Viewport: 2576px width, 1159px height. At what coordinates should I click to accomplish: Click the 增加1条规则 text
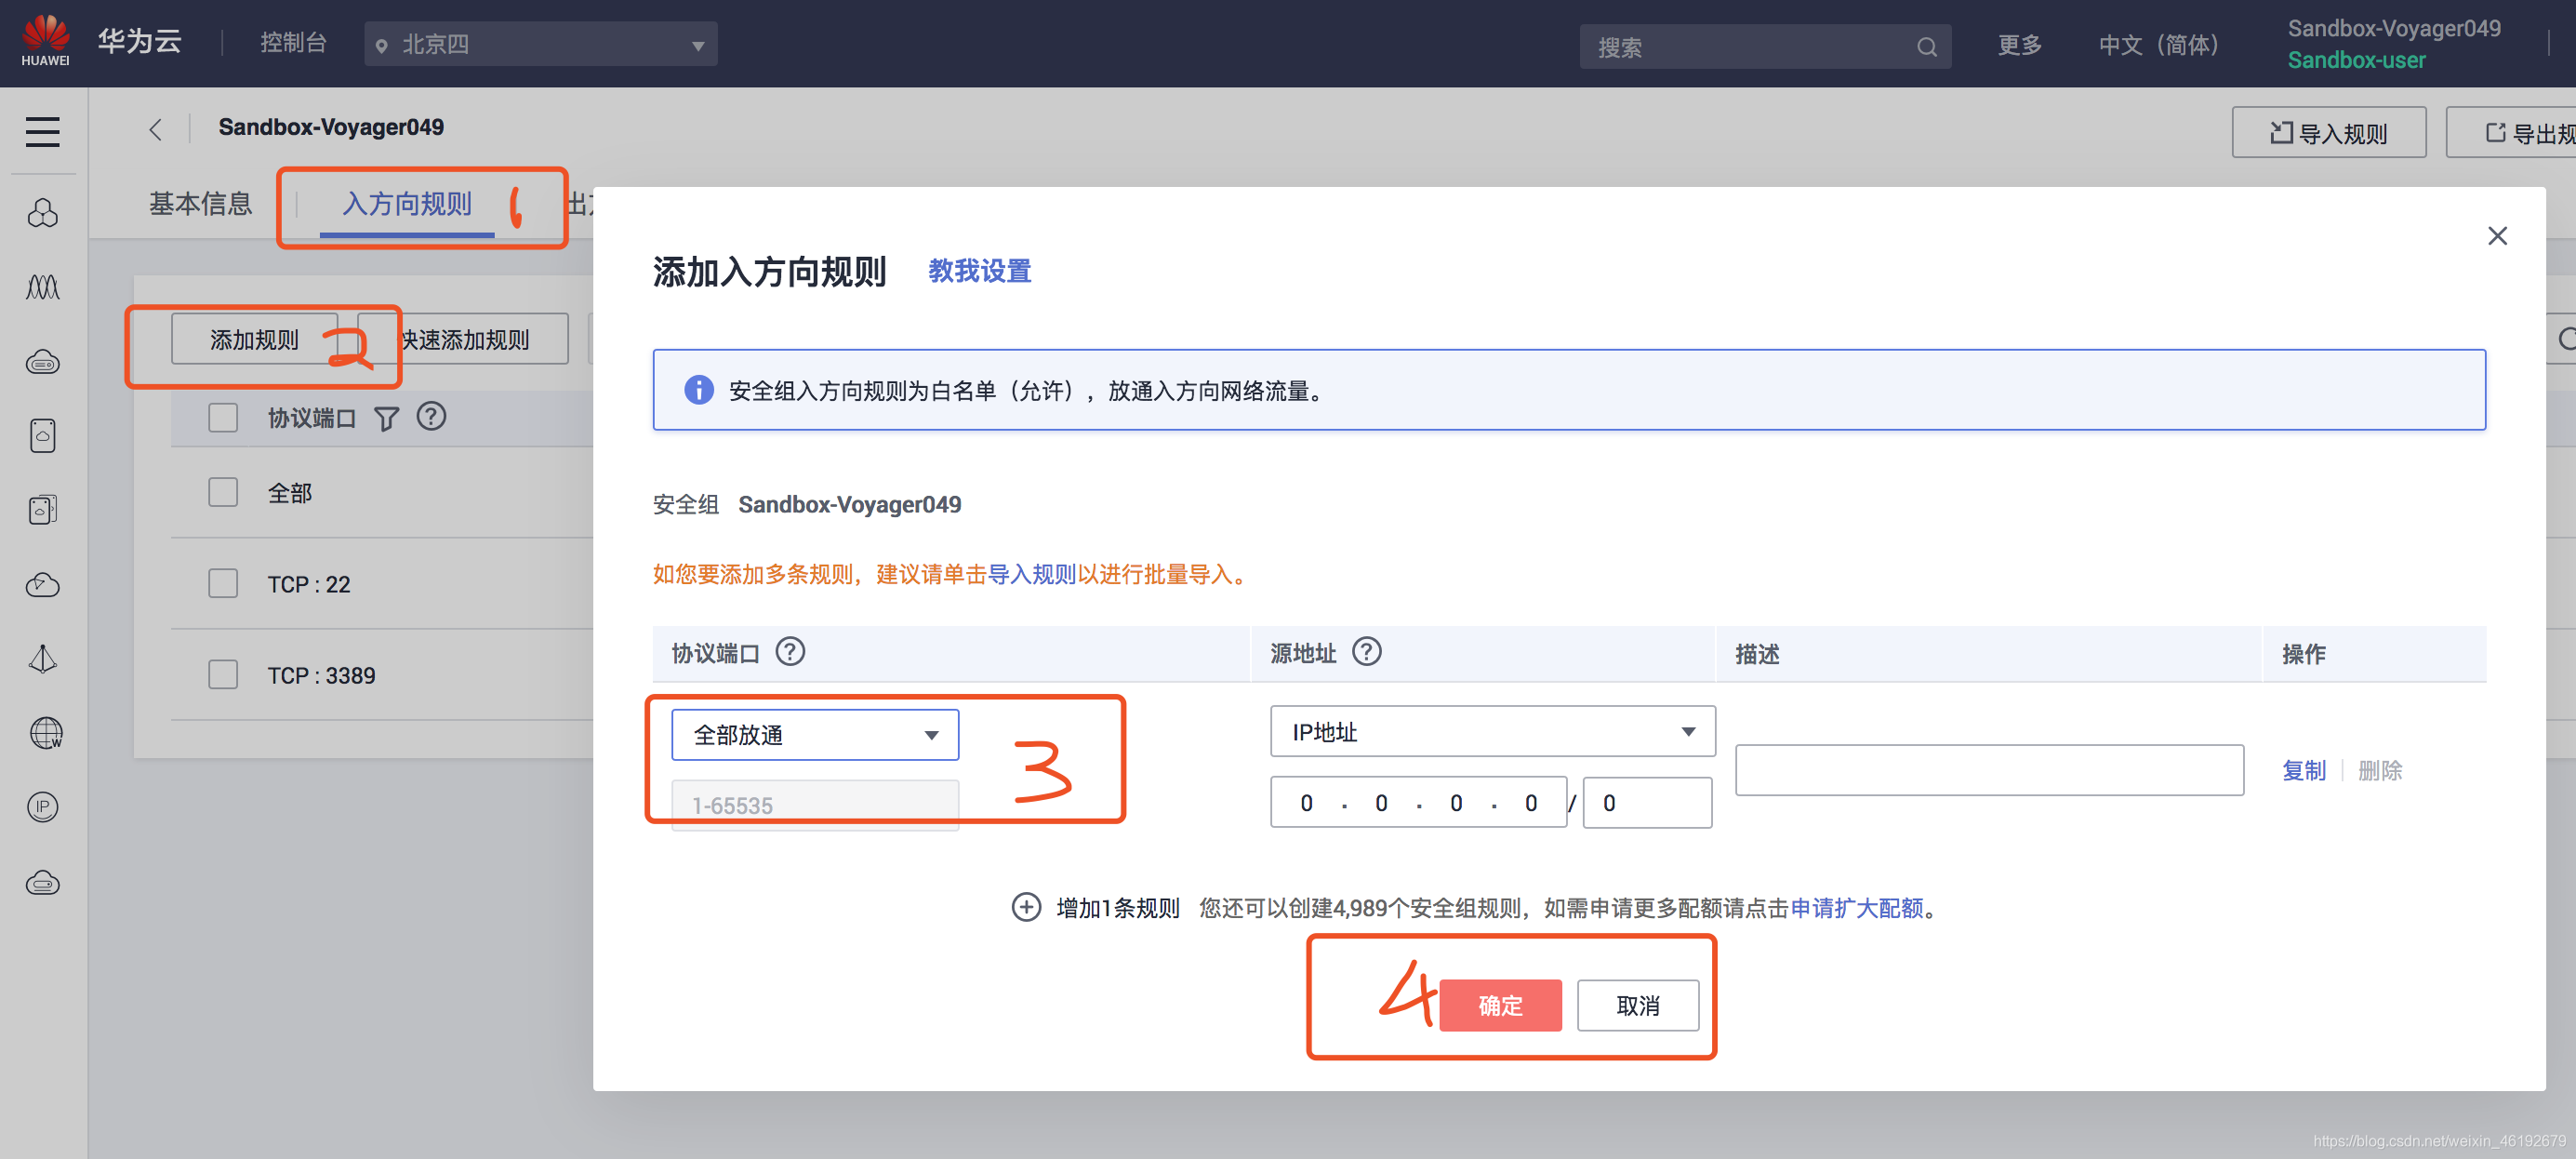(1118, 908)
